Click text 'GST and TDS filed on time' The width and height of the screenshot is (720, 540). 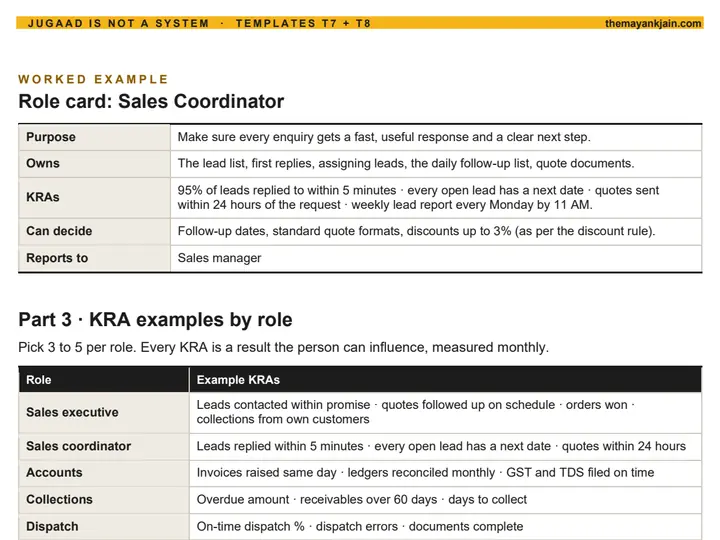coord(580,472)
